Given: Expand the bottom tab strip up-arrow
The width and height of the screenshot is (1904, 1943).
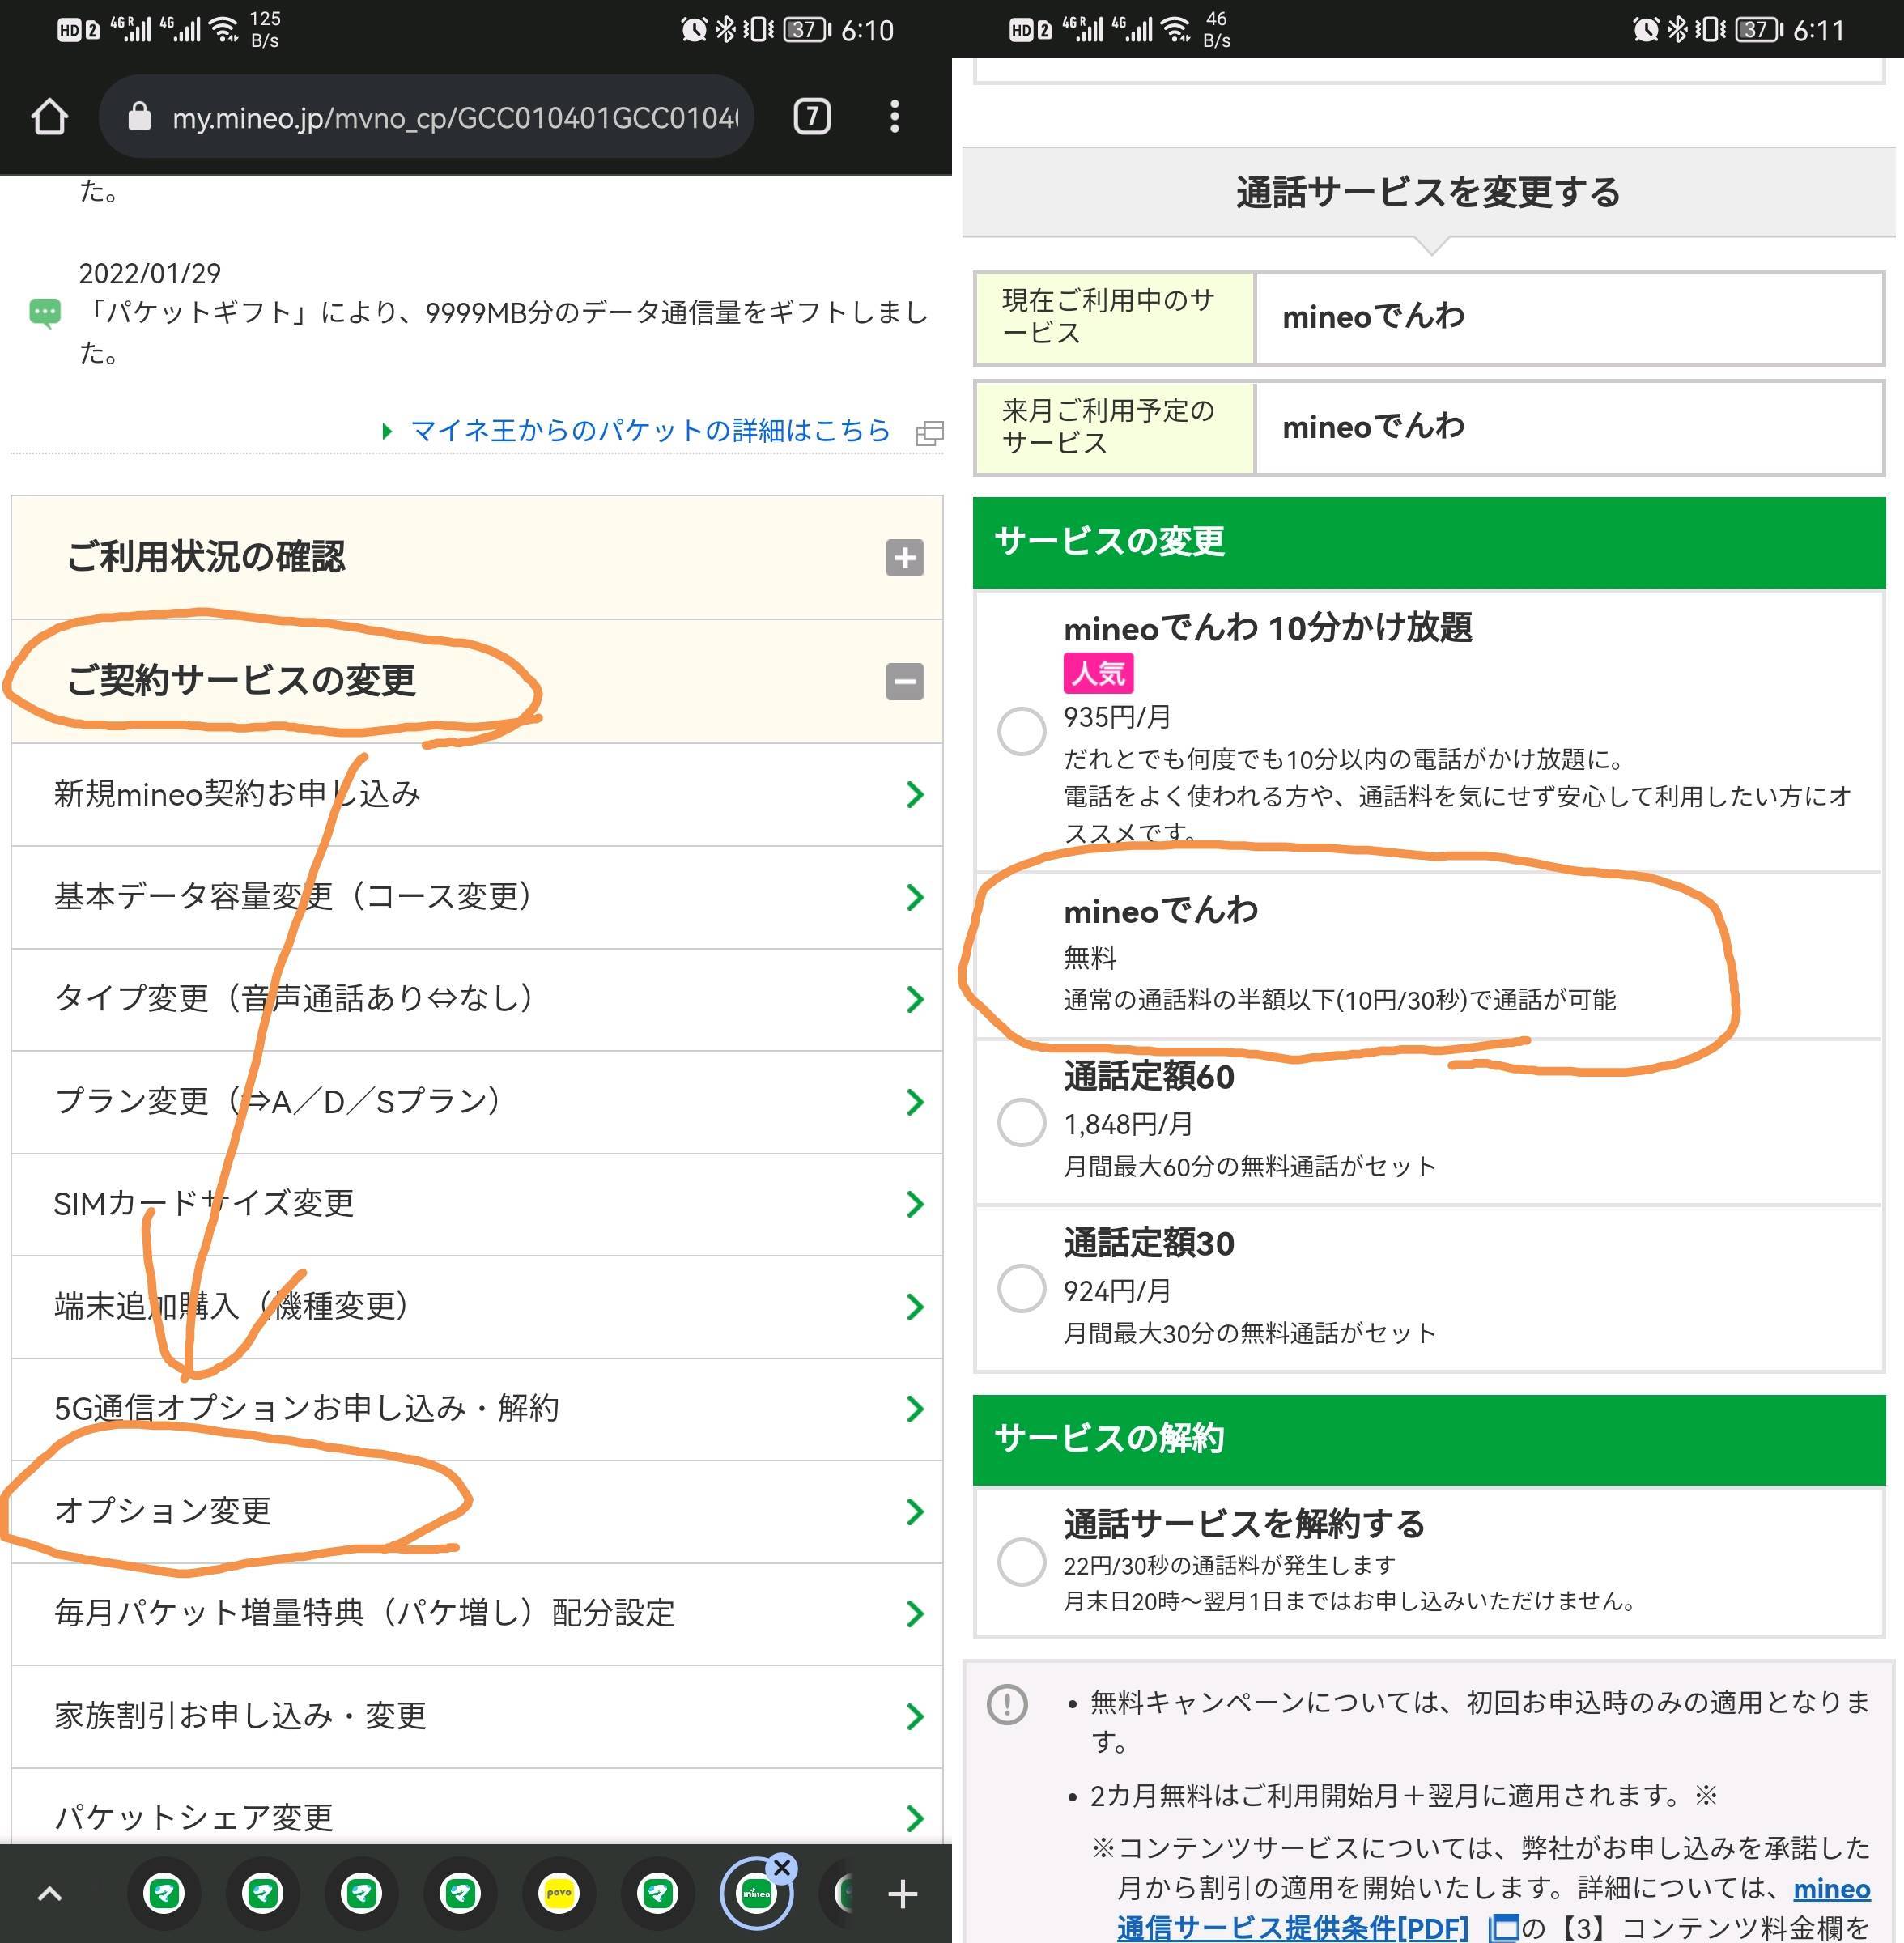Looking at the screenshot, I should tap(49, 1893).
